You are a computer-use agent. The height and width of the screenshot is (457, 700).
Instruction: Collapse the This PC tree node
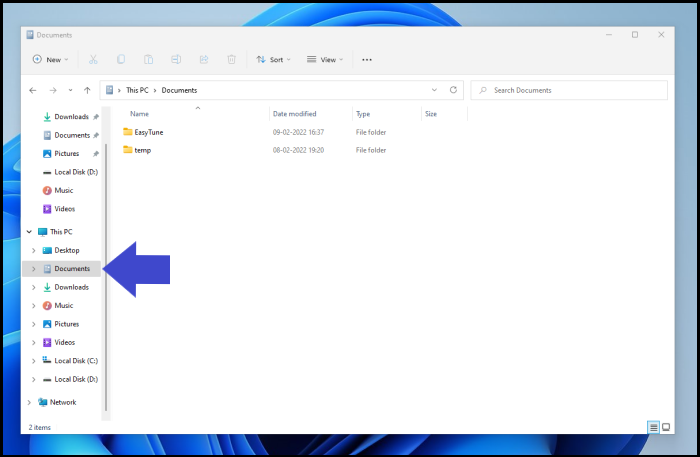pos(28,232)
